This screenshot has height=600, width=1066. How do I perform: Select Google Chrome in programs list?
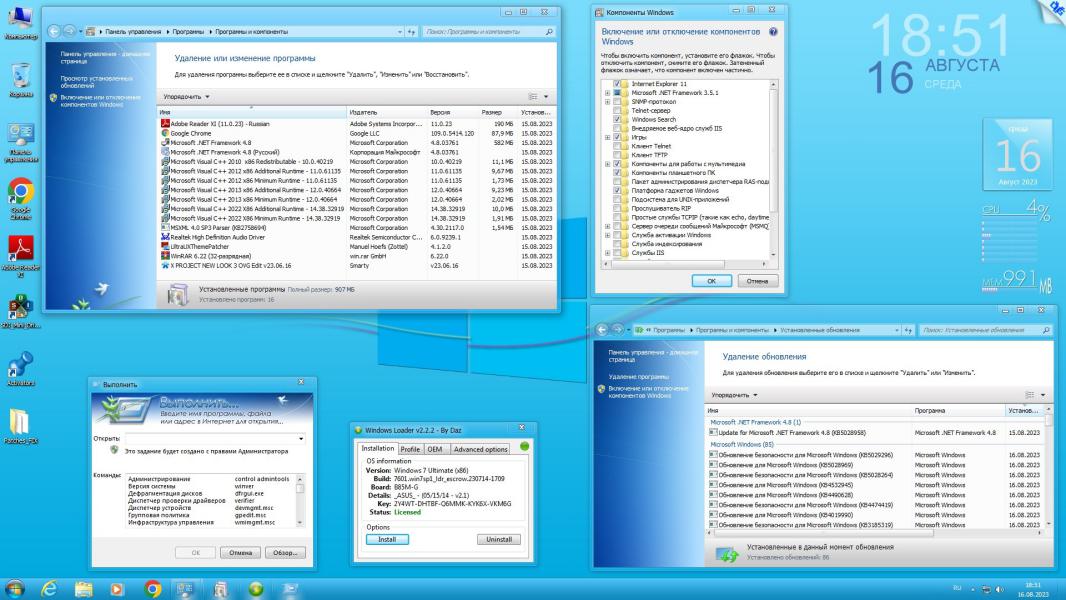click(x=356, y=133)
